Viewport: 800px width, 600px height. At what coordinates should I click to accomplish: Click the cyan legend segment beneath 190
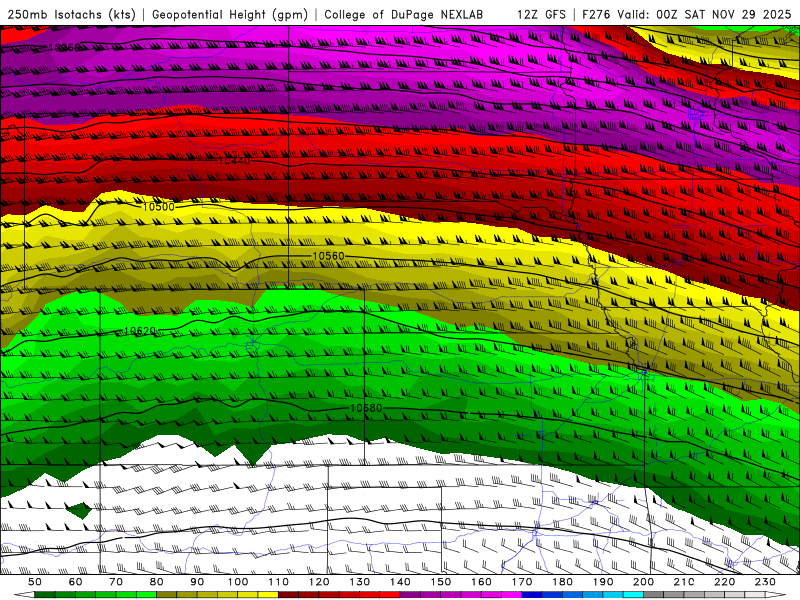613,595
